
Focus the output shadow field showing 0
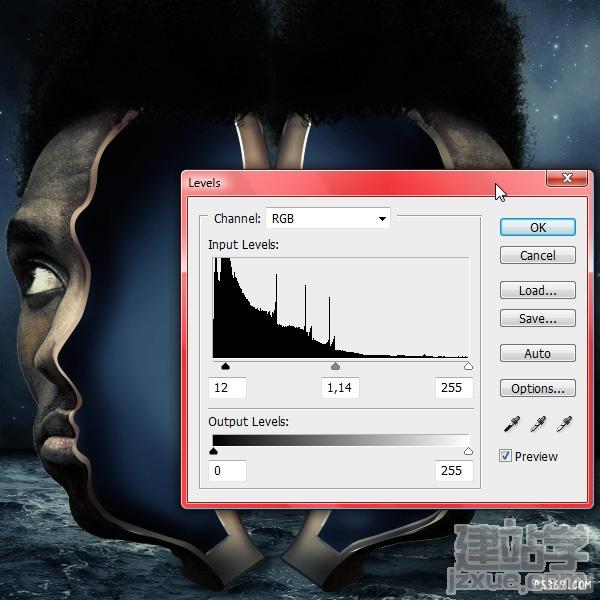(x=227, y=471)
